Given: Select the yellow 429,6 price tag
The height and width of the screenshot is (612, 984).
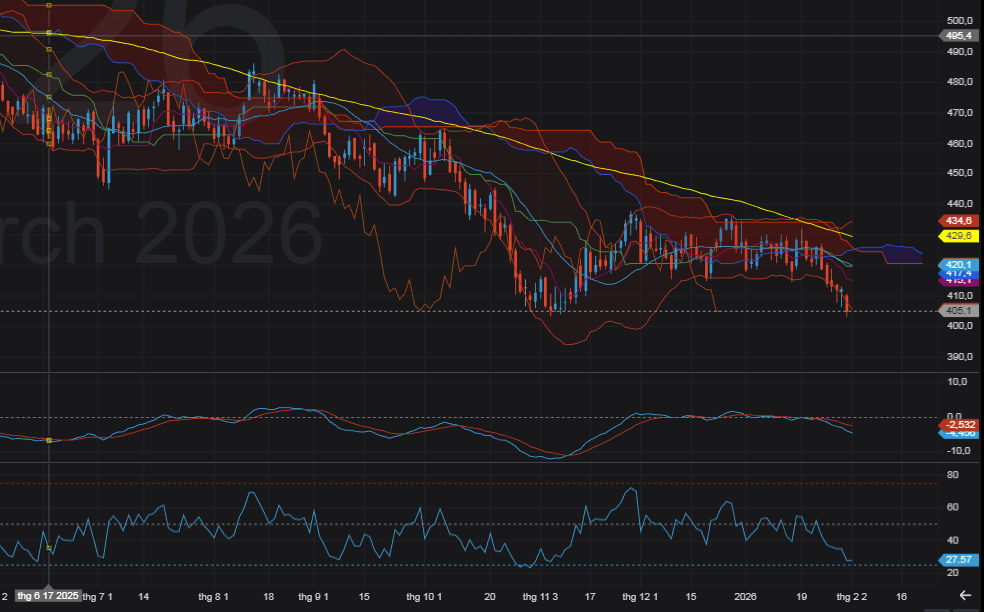Looking at the screenshot, I should (x=959, y=236).
